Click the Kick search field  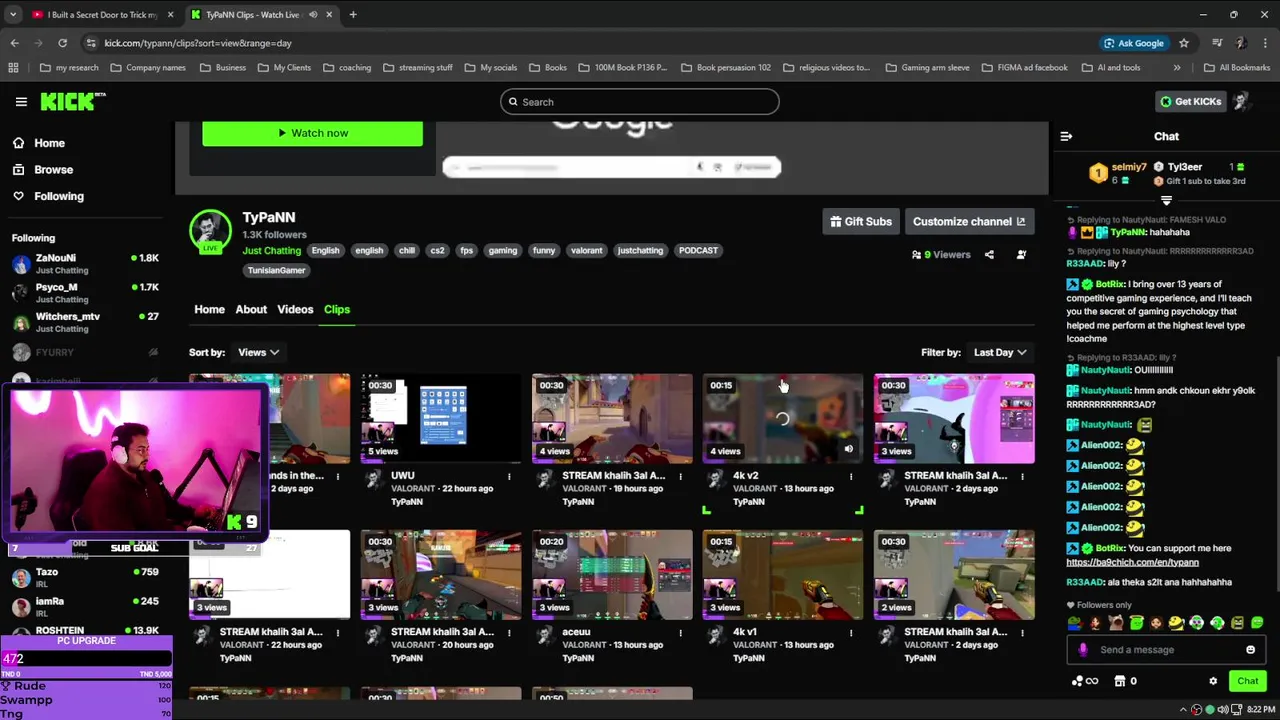tap(640, 101)
